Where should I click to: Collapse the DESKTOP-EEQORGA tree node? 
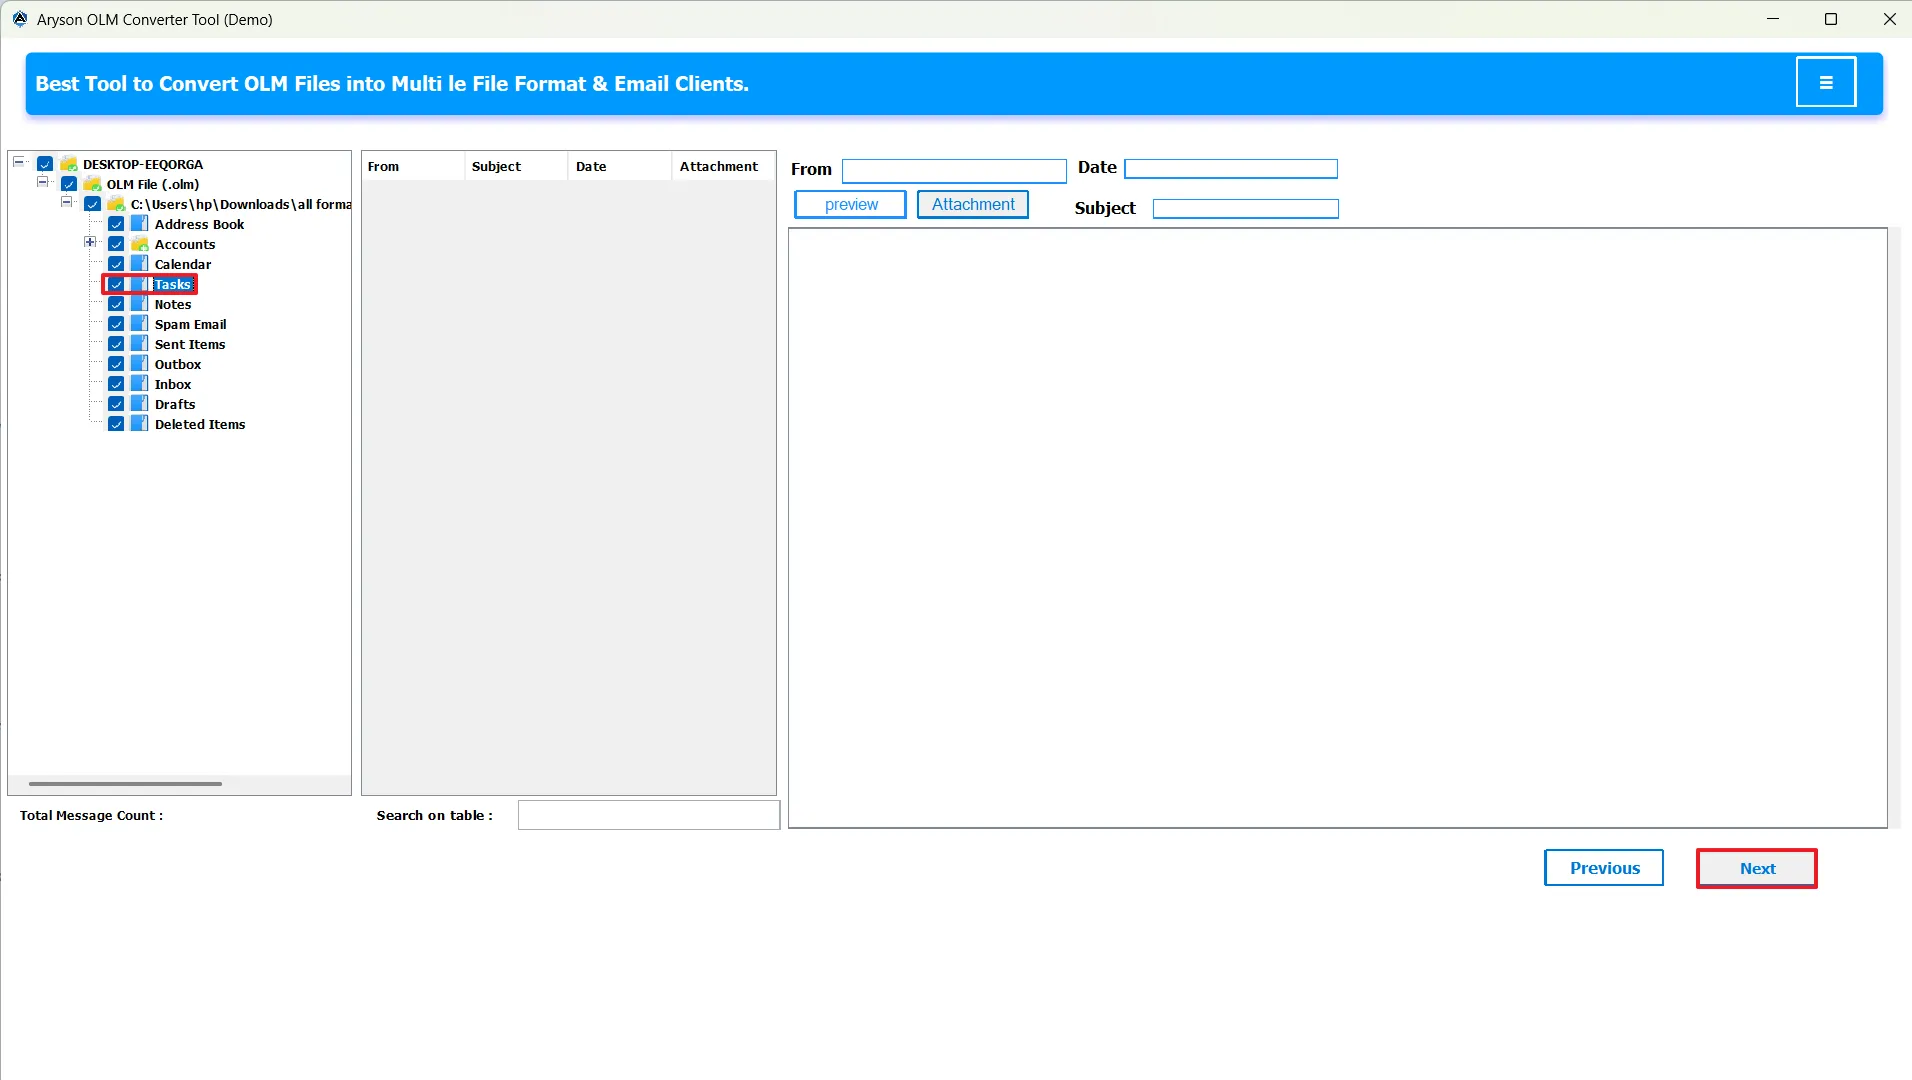tap(18, 160)
